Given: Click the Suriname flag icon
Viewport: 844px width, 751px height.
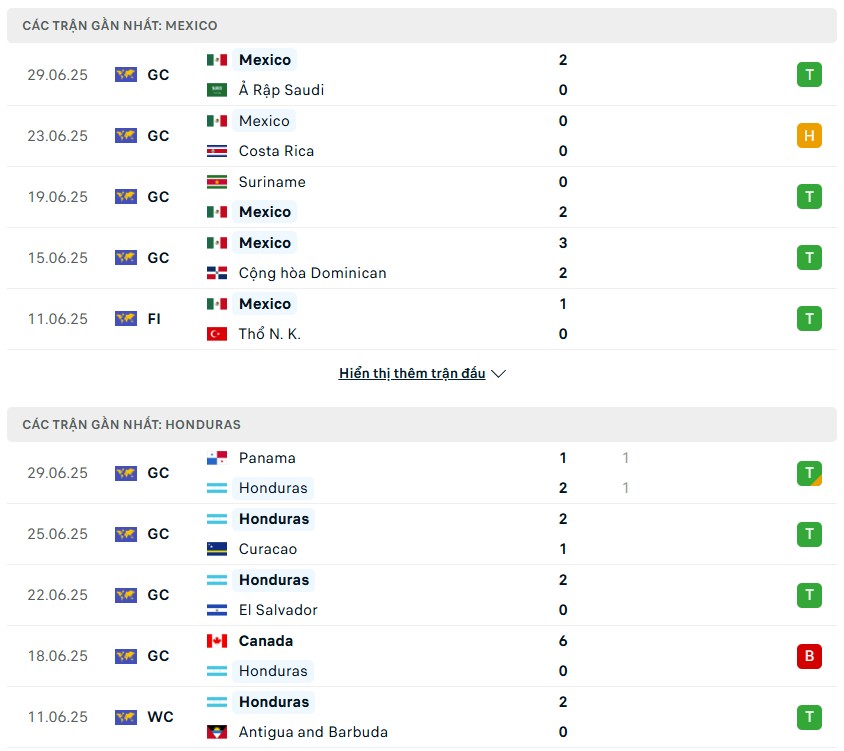Looking at the screenshot, I should pos(216,182).
